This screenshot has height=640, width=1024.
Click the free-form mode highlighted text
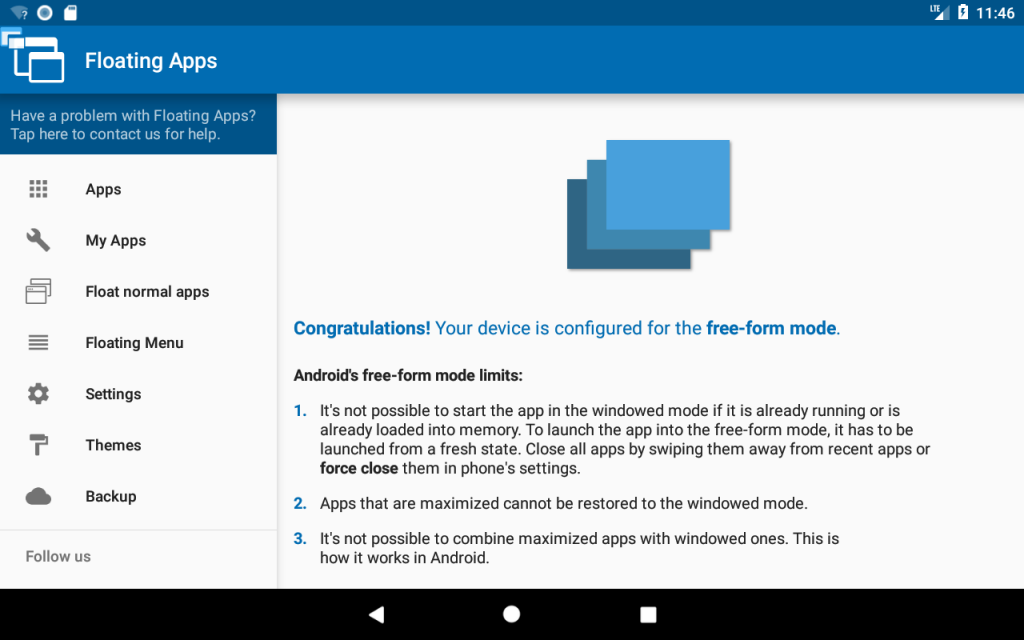click(770, 328)
